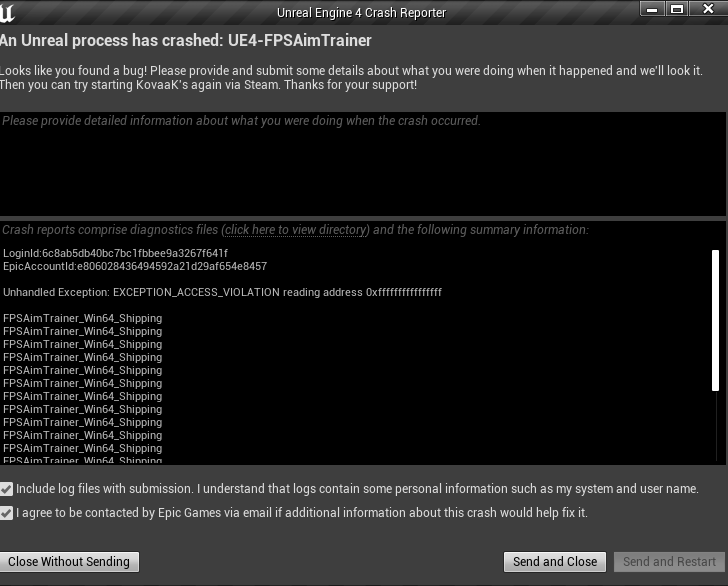Uncheck agree to be contacted by Epic Games
Screen dimensions: 728x586
(7, 513)
